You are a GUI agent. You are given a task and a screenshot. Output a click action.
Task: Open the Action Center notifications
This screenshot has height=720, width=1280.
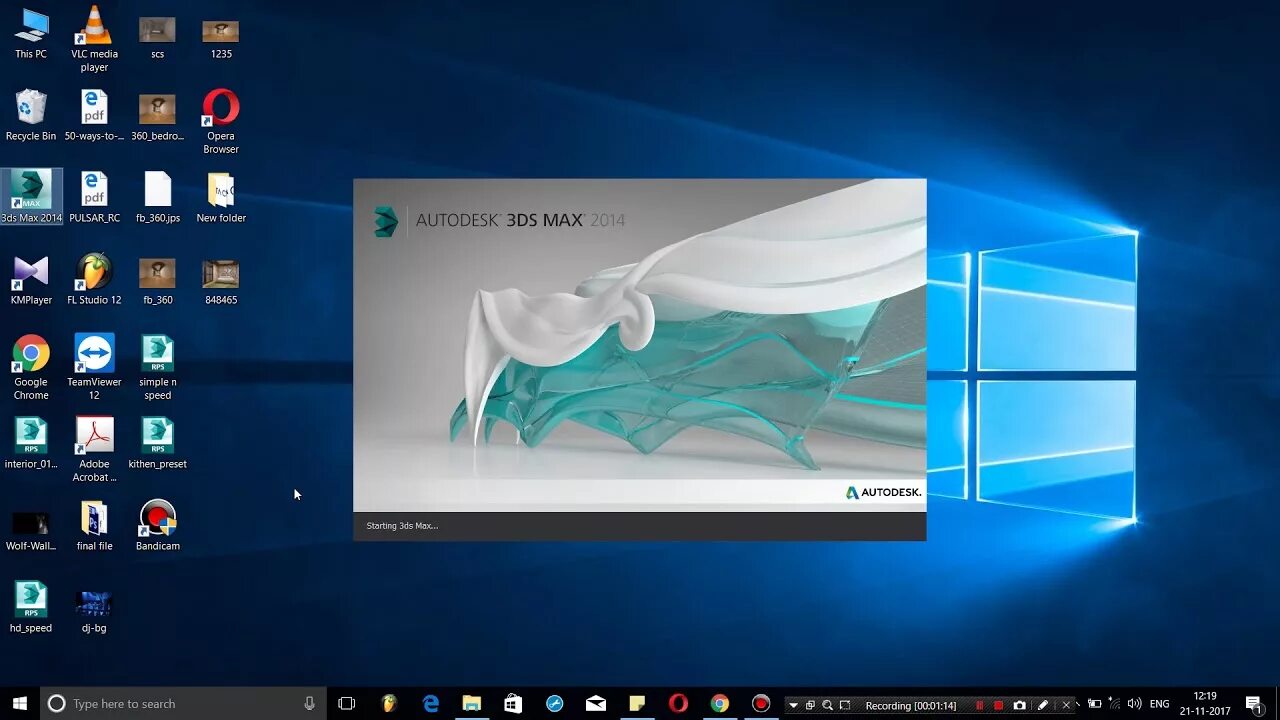tap(1253, 703)
